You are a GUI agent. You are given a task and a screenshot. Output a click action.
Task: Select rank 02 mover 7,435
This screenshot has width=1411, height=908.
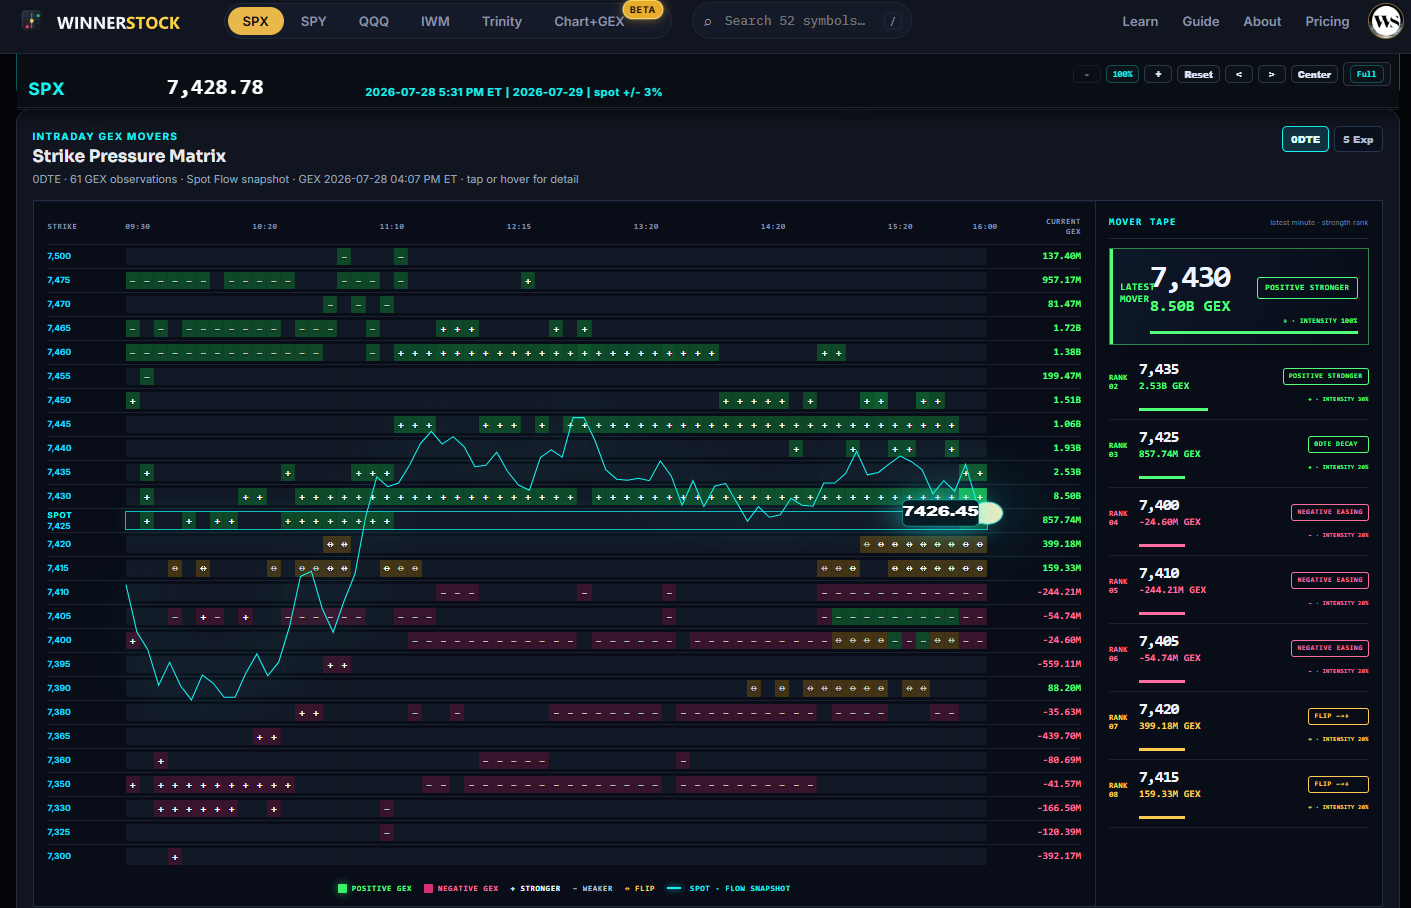pyautogui.click(x=1239, y=386)
